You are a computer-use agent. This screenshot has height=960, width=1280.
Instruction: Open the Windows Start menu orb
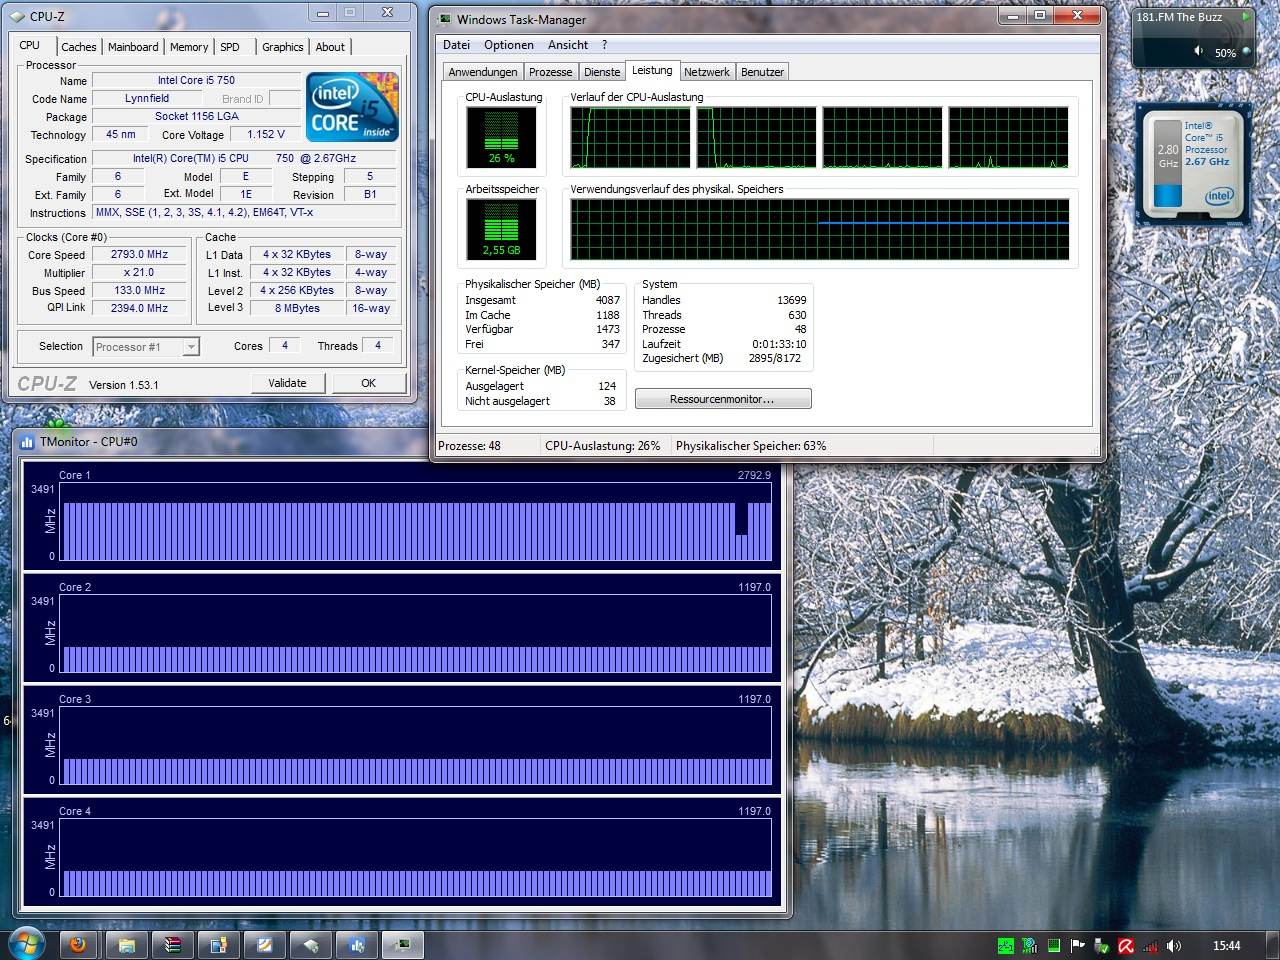(26, 944)
